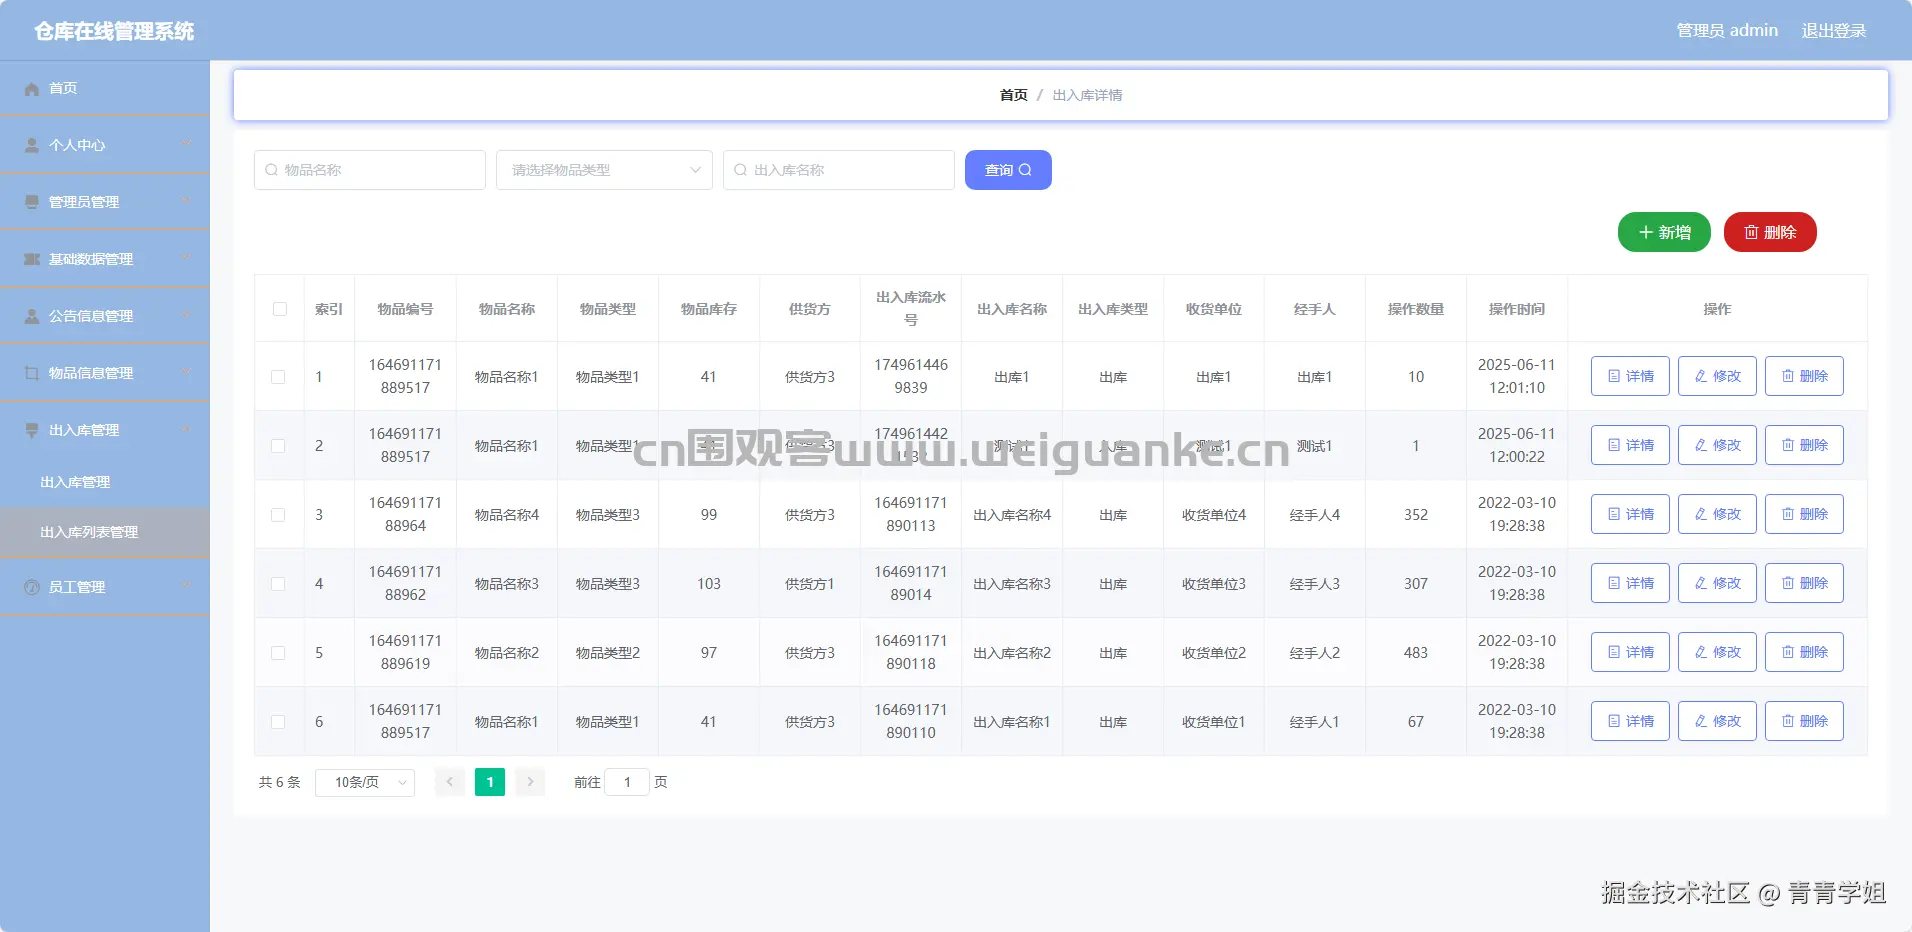
Task: Toggle the select-all checkbox in table header
Action: point(280,310)
